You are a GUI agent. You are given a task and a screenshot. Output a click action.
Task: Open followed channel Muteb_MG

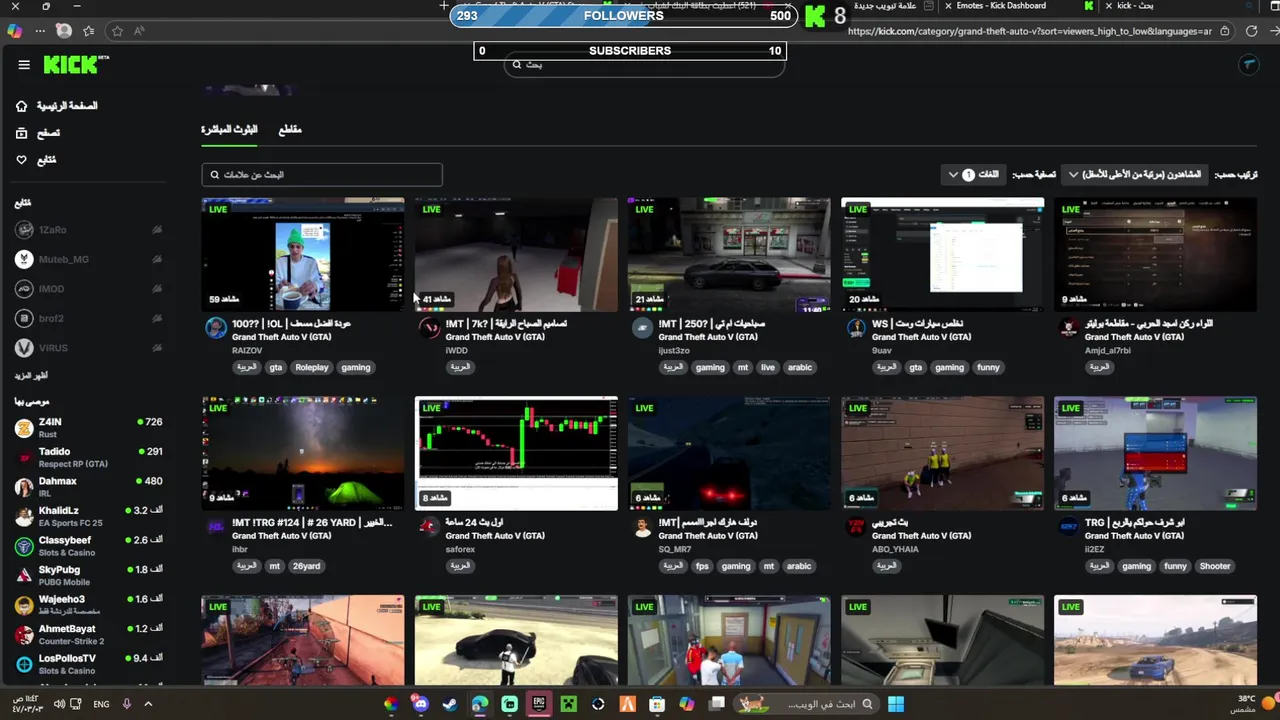pyautogui.click(x=88, y=259)
